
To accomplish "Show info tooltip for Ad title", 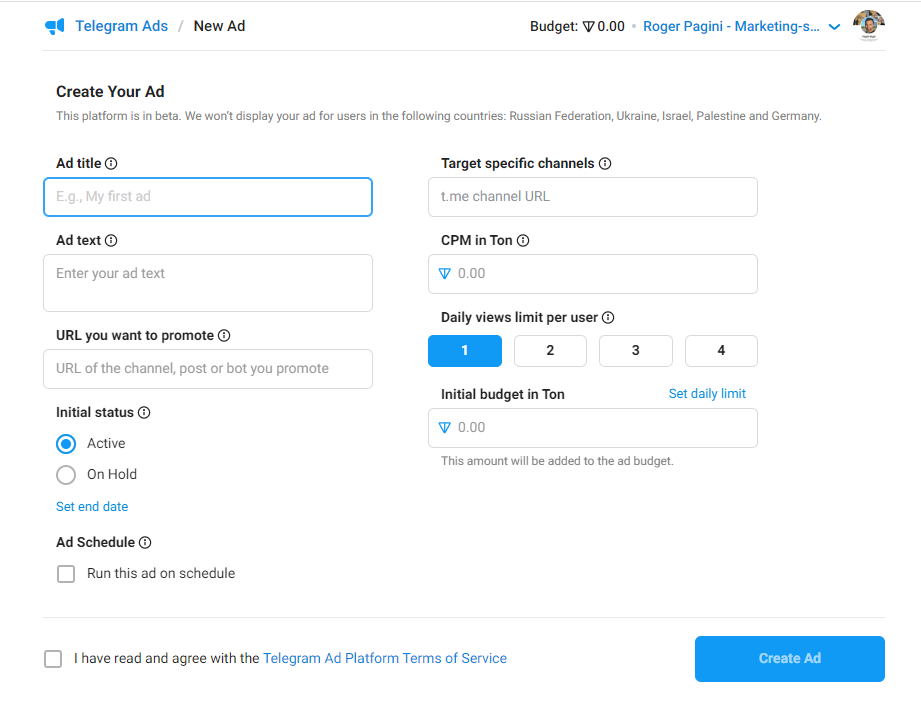I will 111,163.
